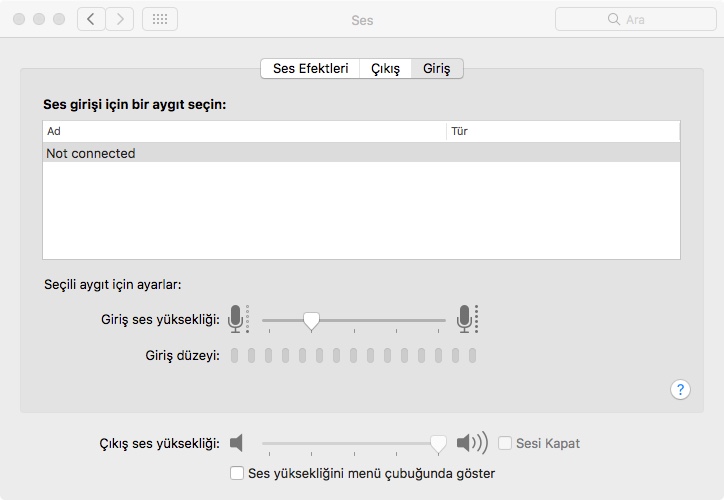Click the magnifier icon in search
The height and width of the screenshot is (500, 724).
coord(614,19)
